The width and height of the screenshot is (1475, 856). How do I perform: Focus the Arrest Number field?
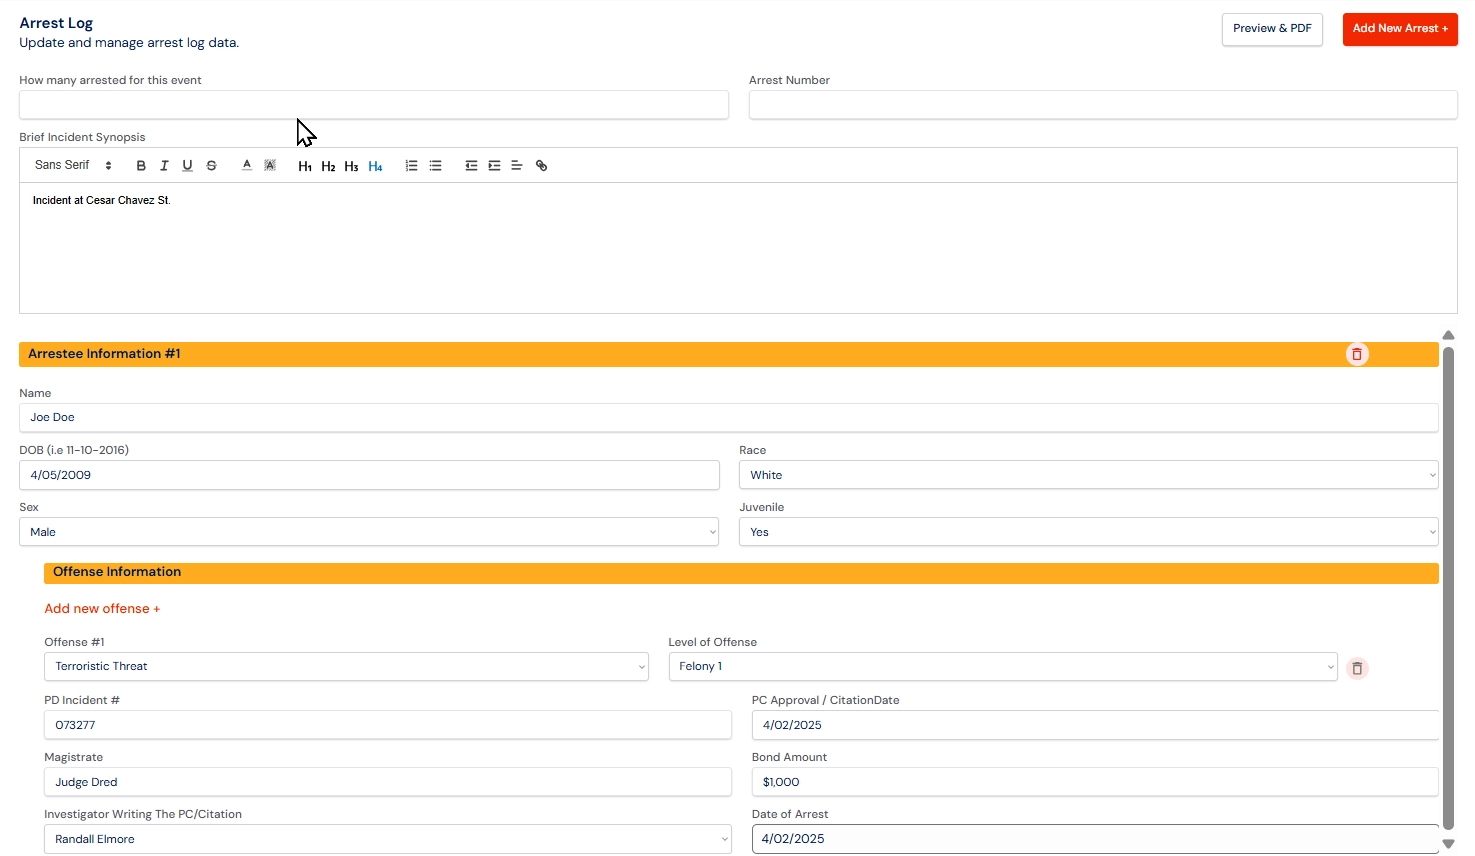[x=1103, y=105]
